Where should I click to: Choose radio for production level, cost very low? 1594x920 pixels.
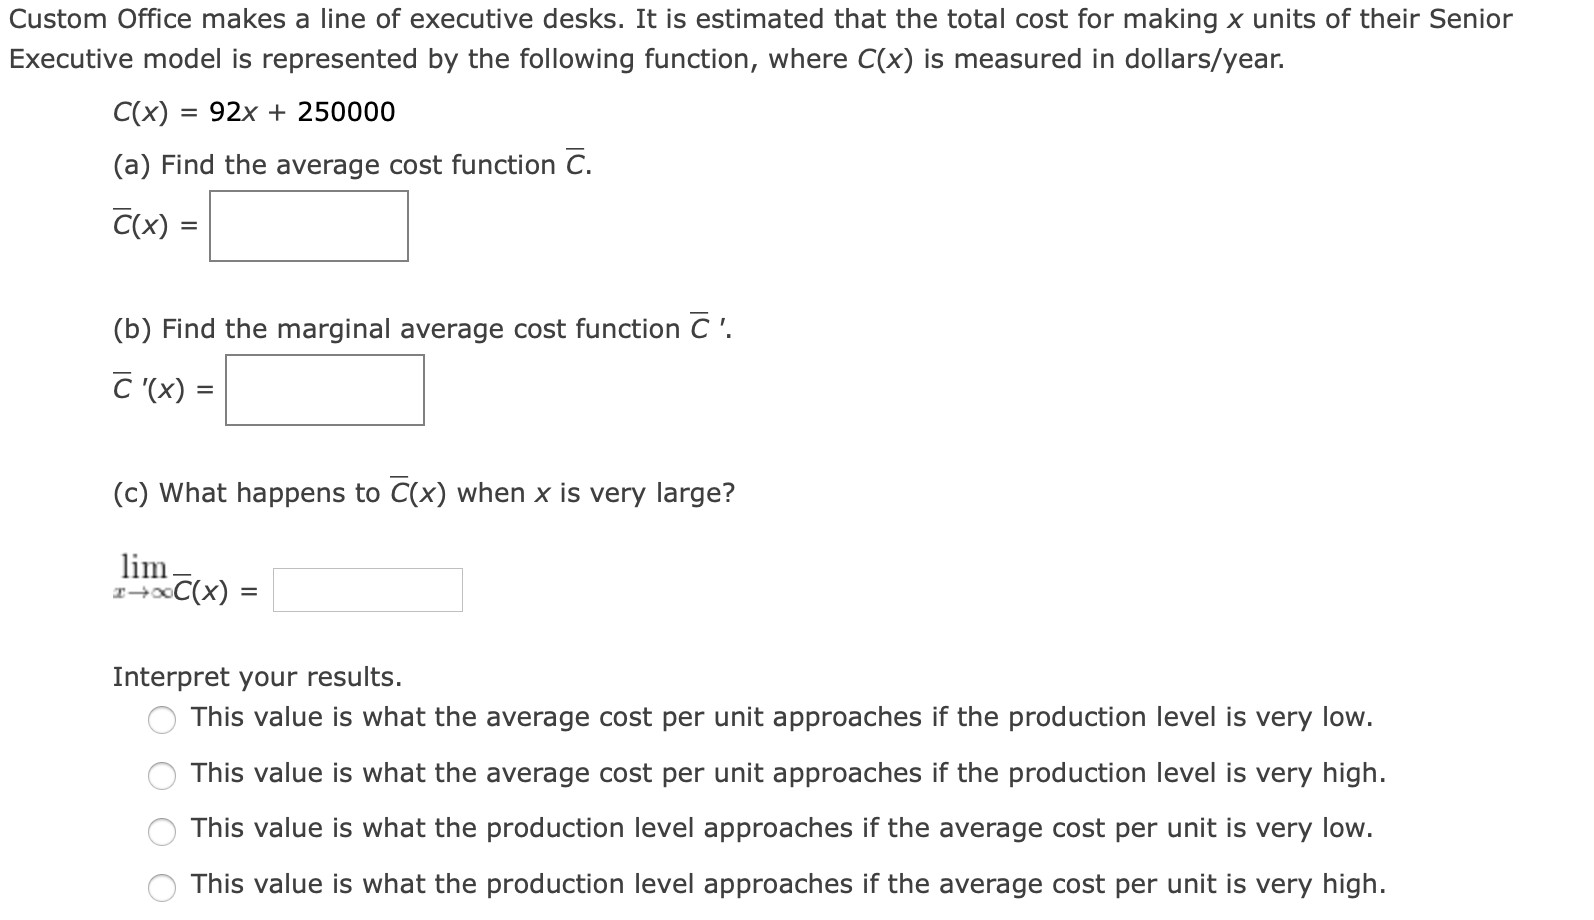click(x=162, y=830)
